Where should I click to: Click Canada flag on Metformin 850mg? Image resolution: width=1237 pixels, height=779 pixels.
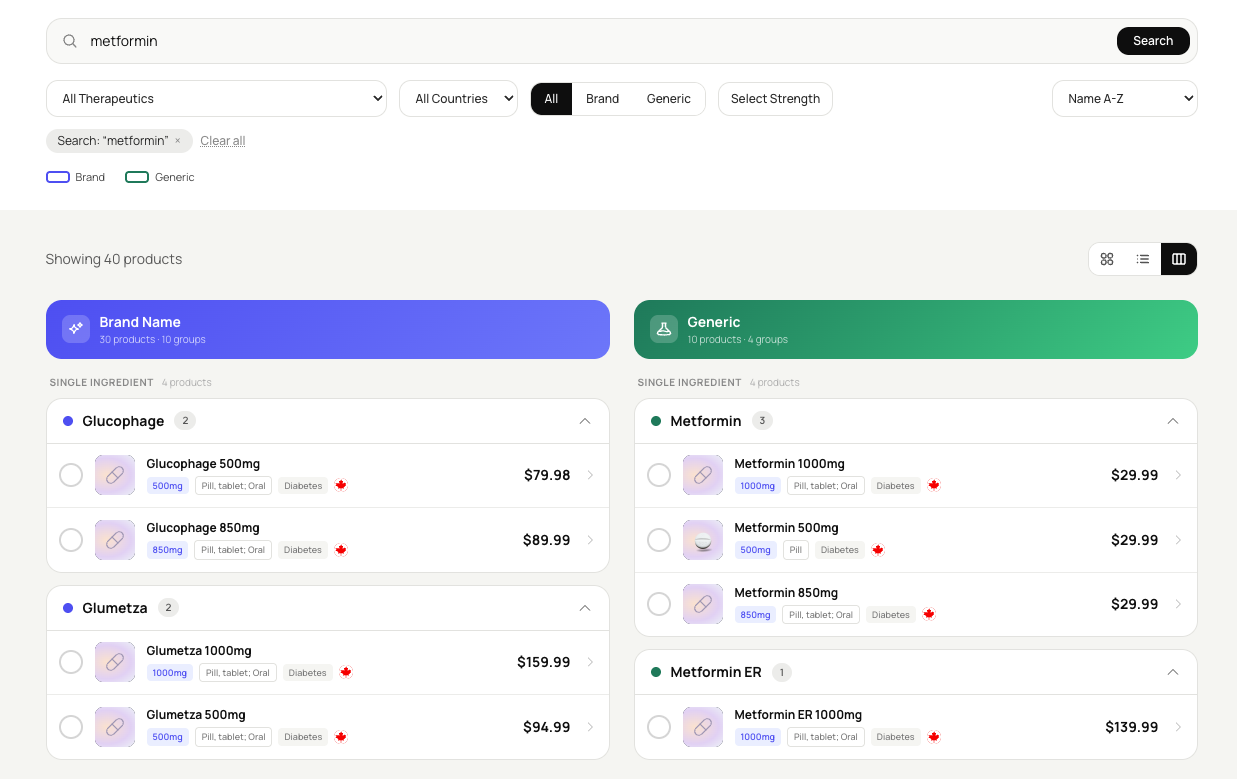click(929, 614)
